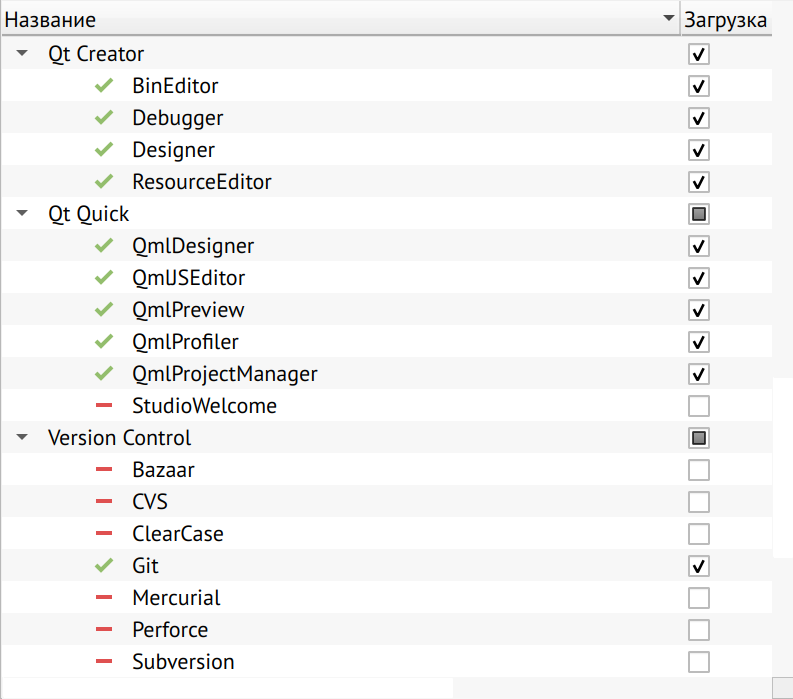Screen dimensions: 793x699
Task: Select the ResourceEditor plugin name
Action: pos(202,182)
